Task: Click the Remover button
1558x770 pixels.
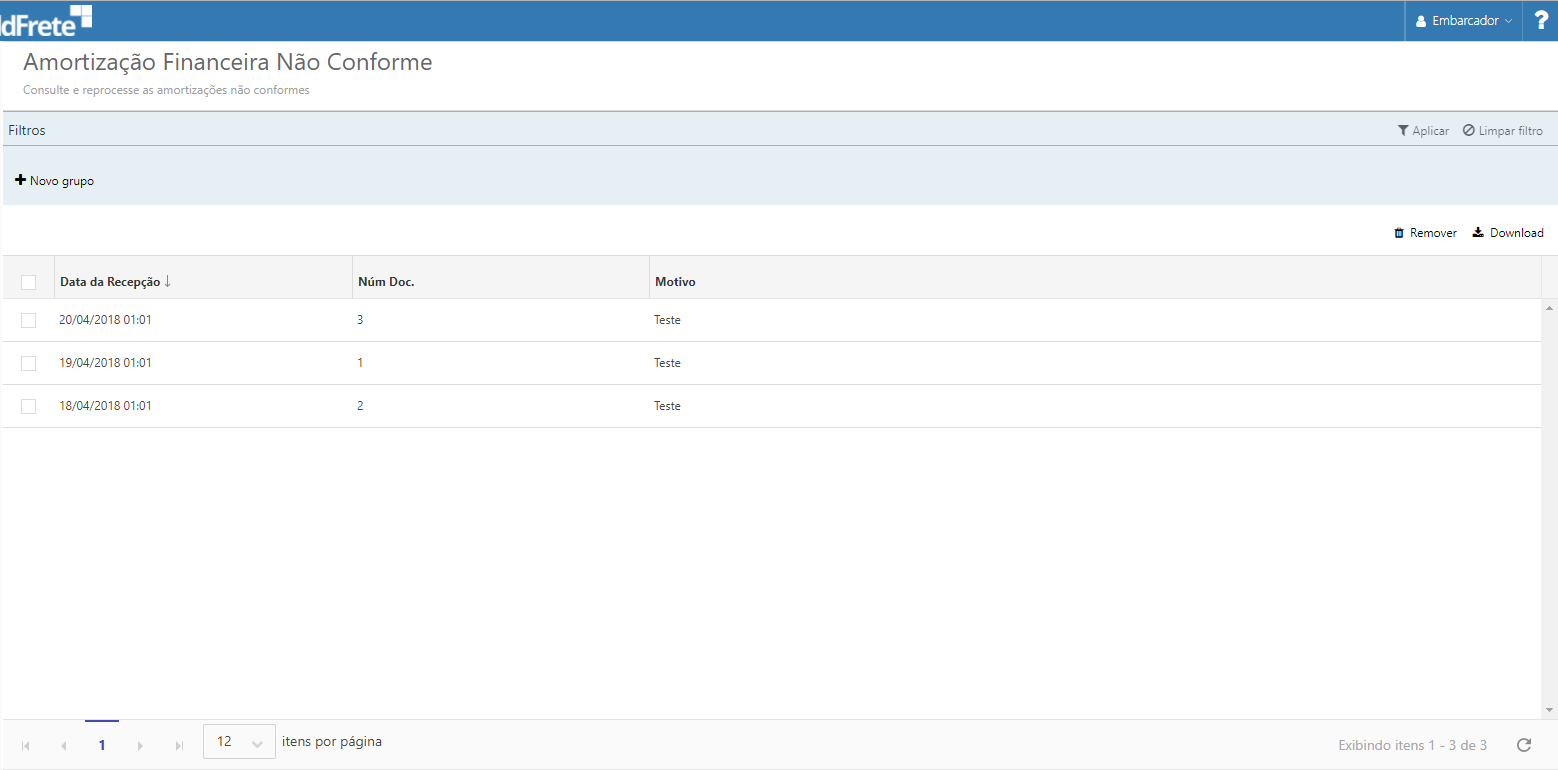Action: tap(1425, 233)
